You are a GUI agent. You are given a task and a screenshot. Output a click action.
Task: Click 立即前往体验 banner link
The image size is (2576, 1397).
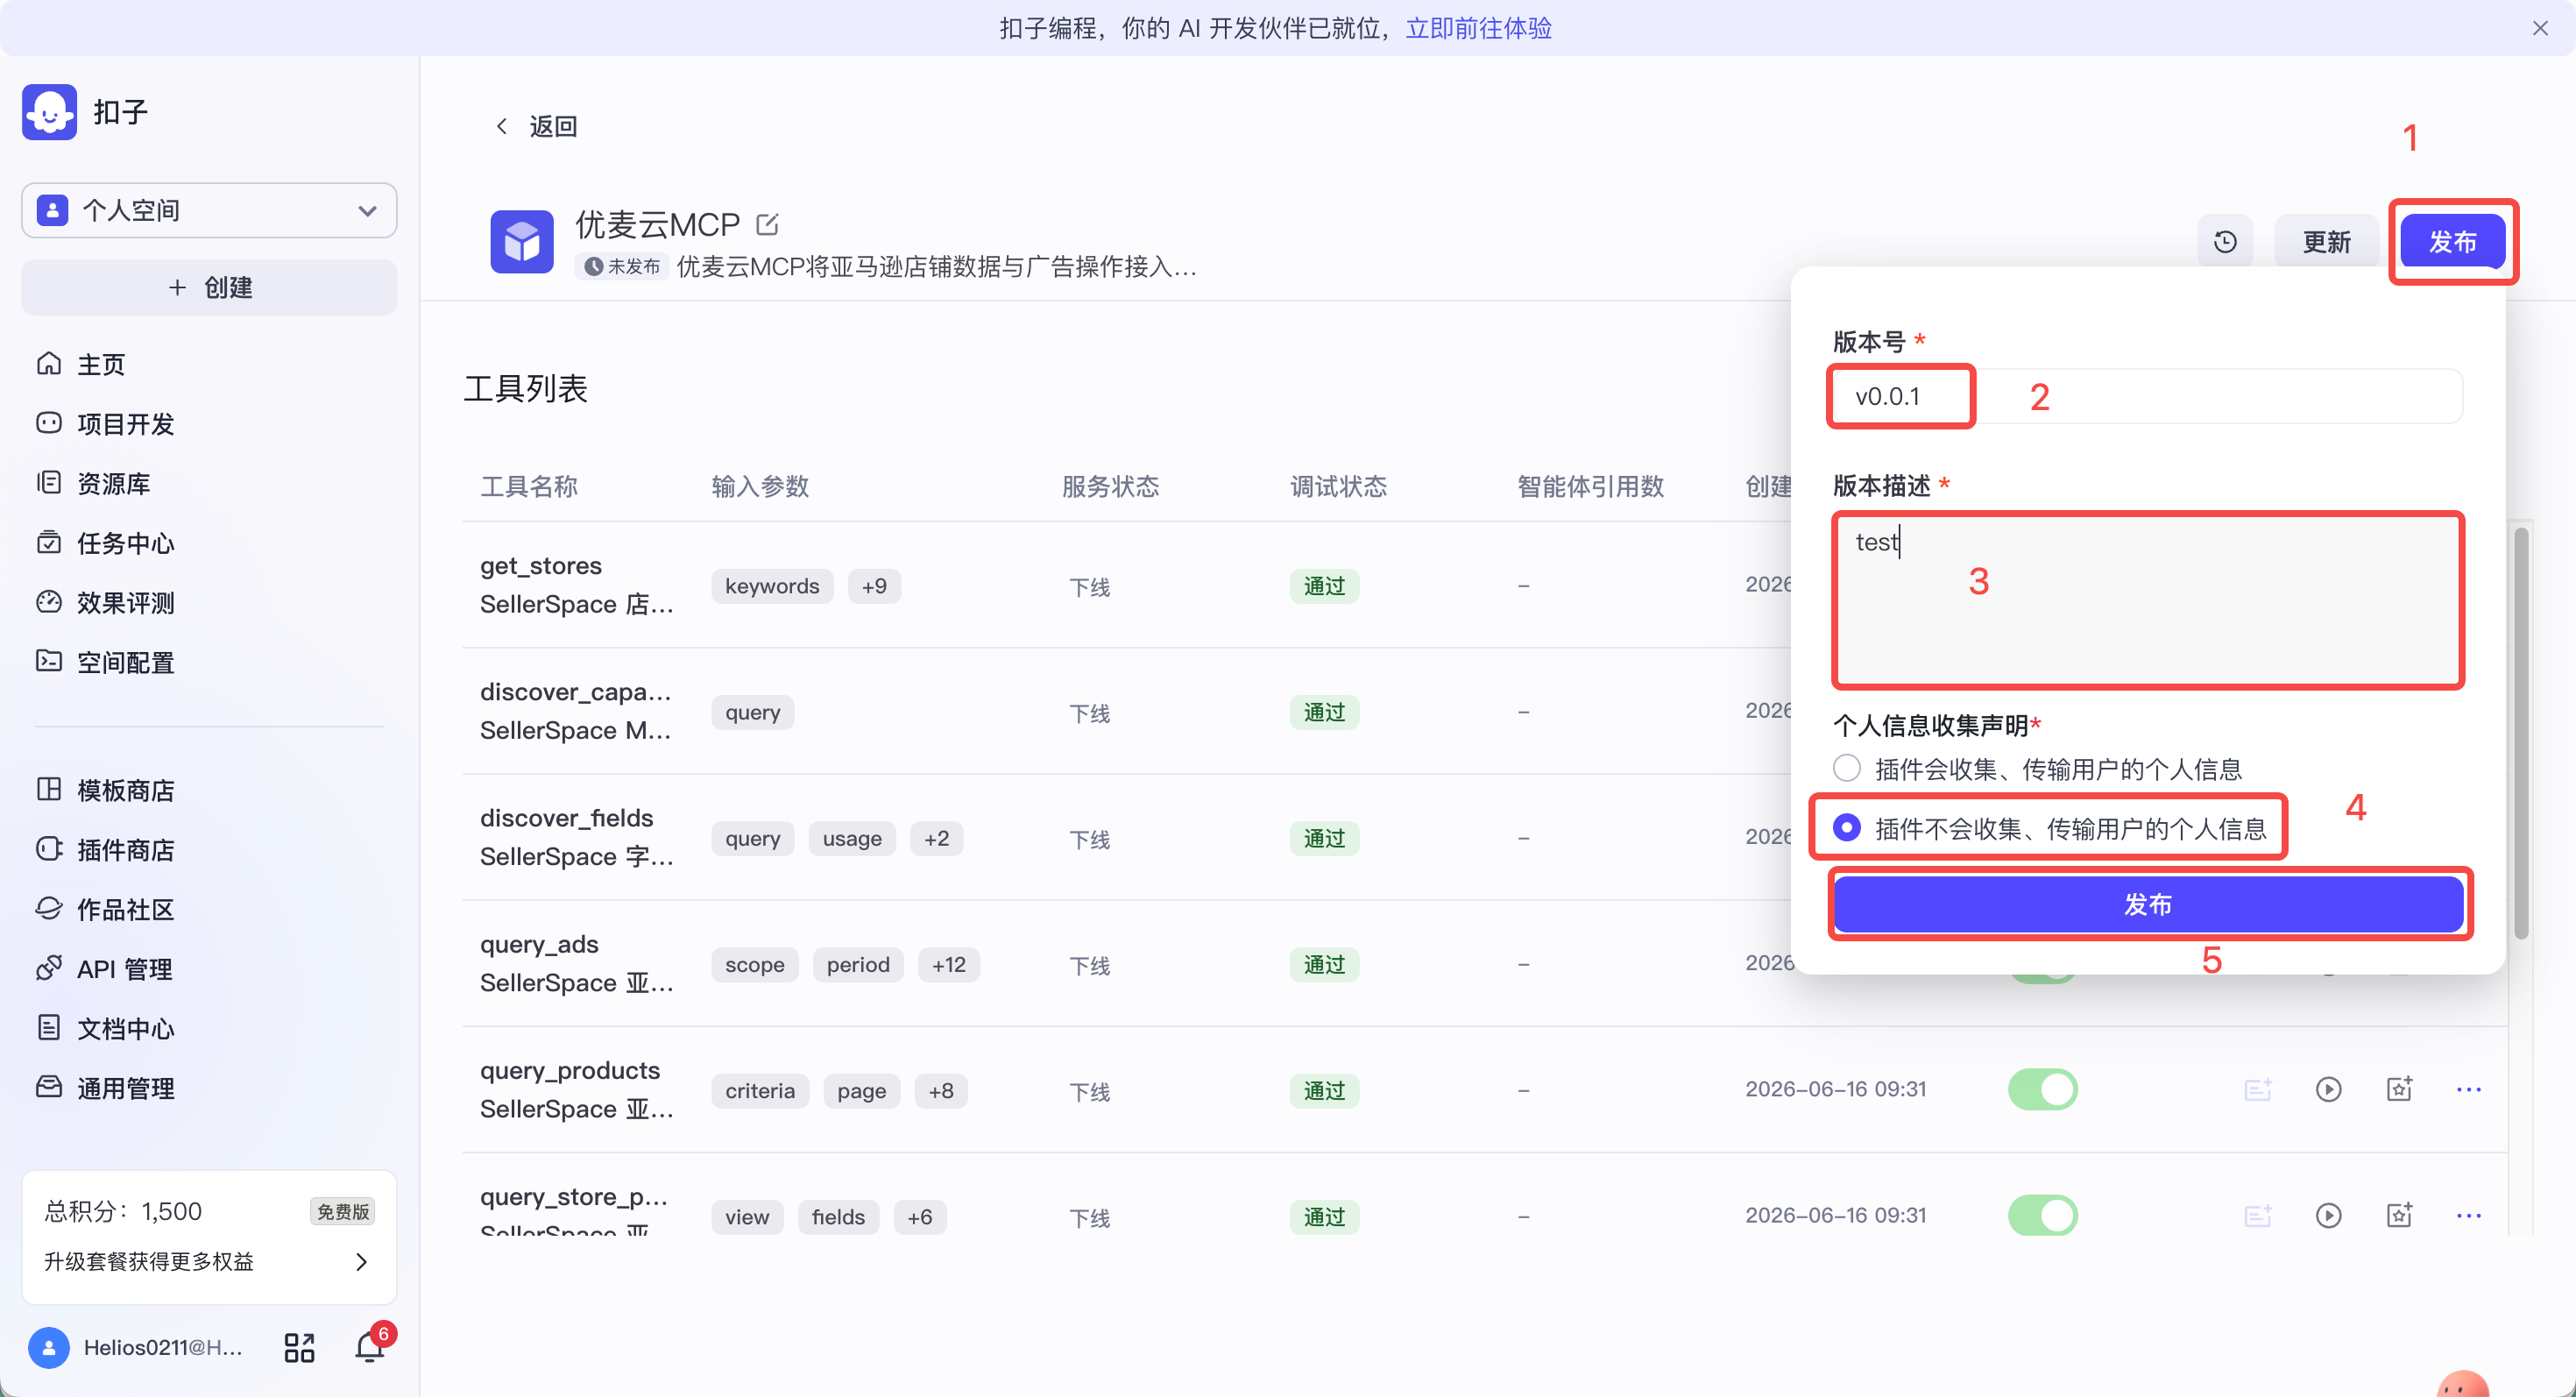click(1478, 28)
